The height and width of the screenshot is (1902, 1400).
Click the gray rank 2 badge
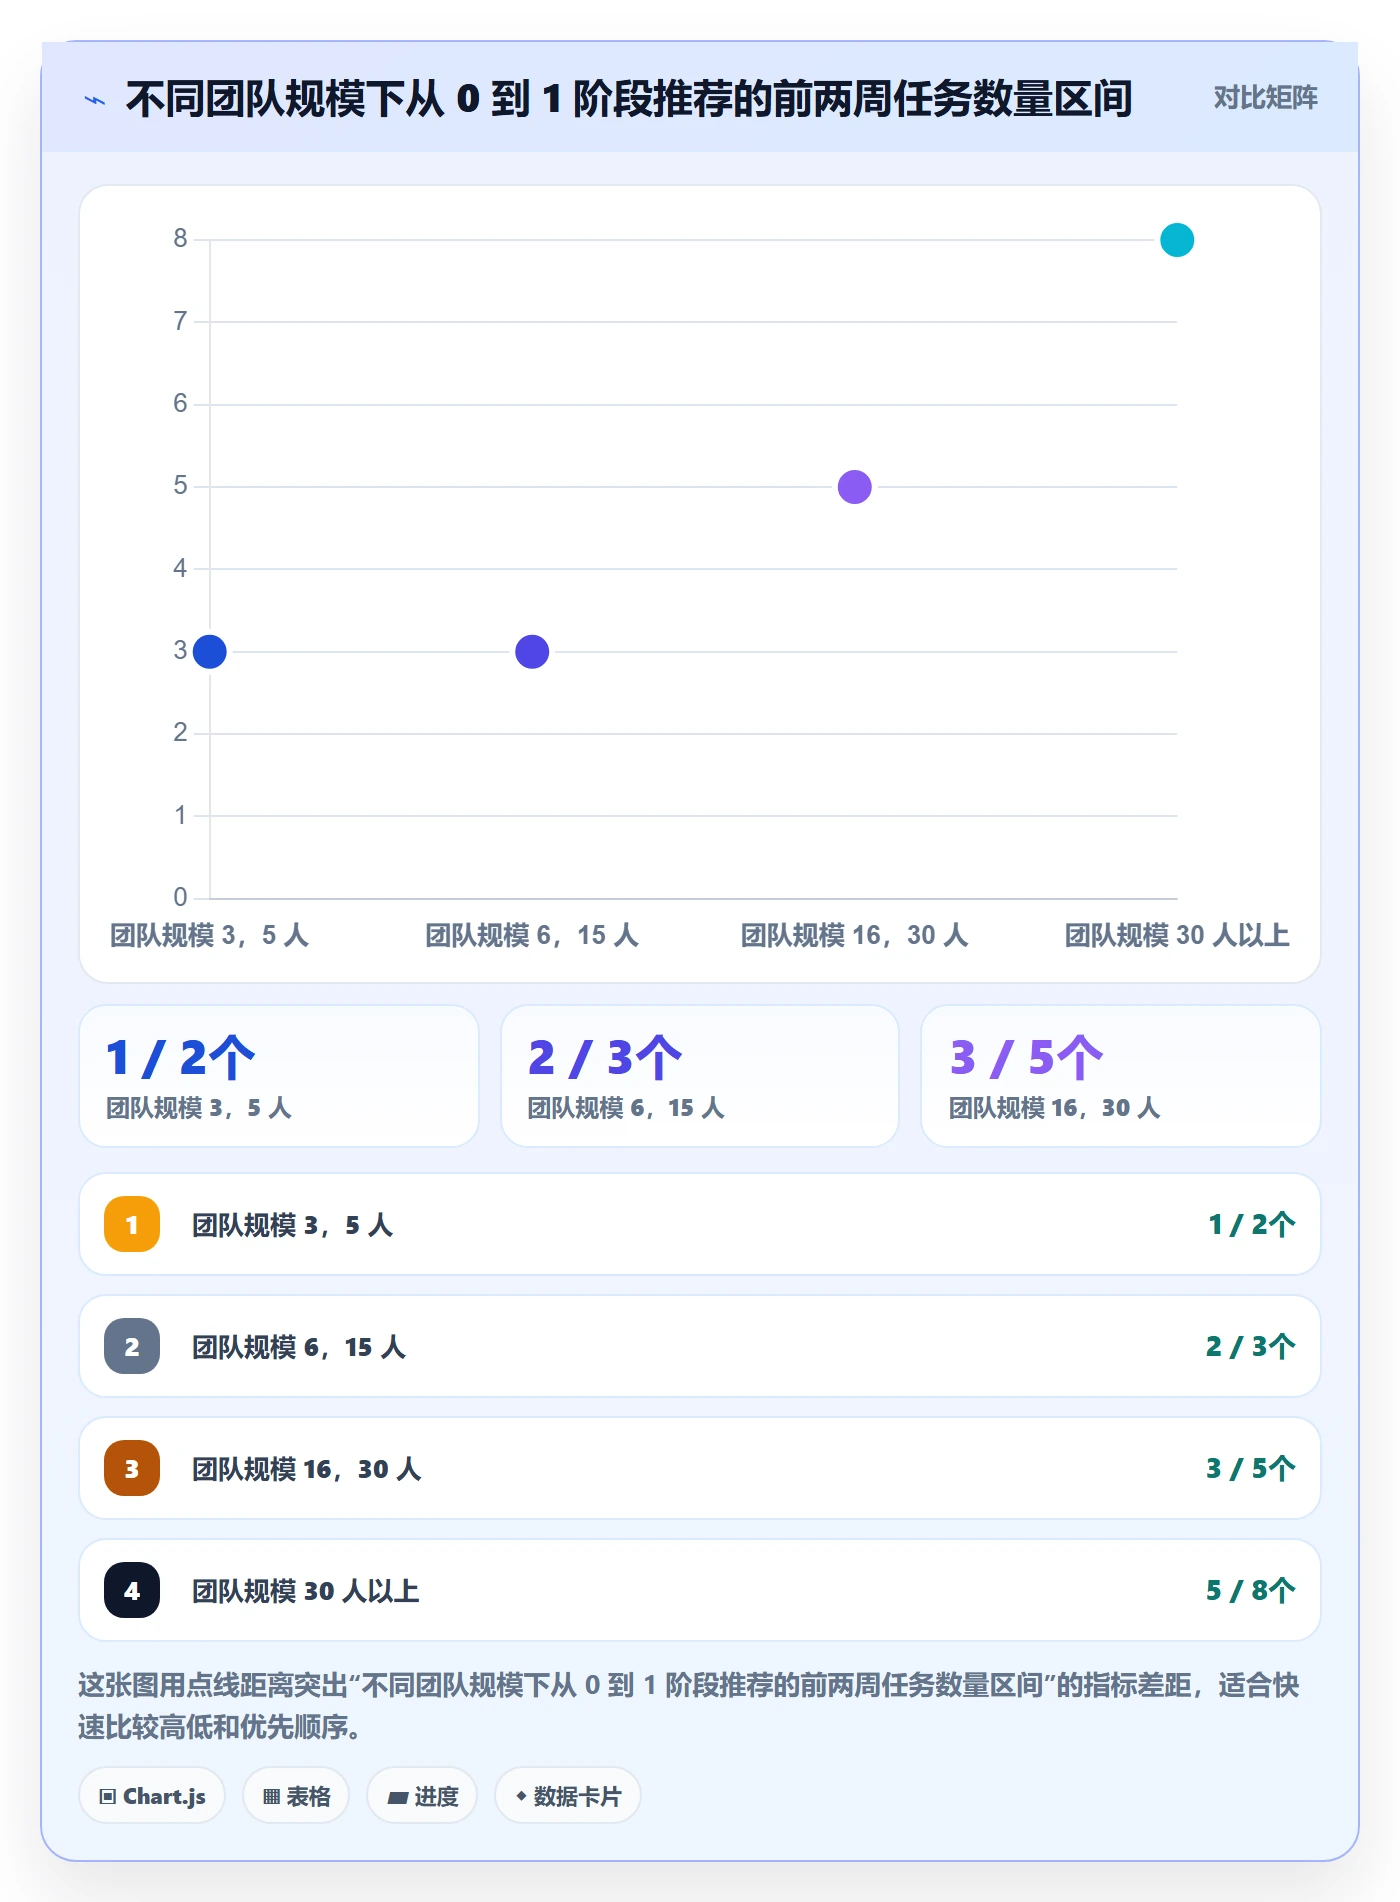(132, 1346)
